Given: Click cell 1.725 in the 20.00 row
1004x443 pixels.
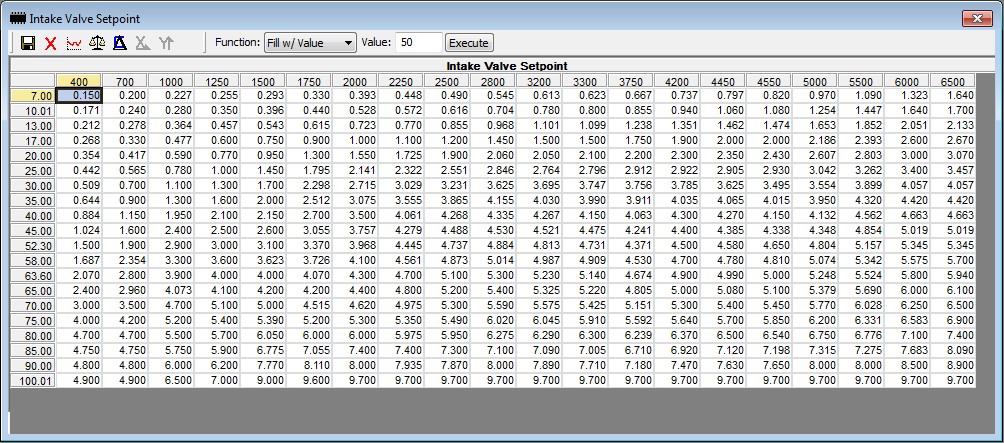Looking at the screenshot, I should [x=401, y=156].
